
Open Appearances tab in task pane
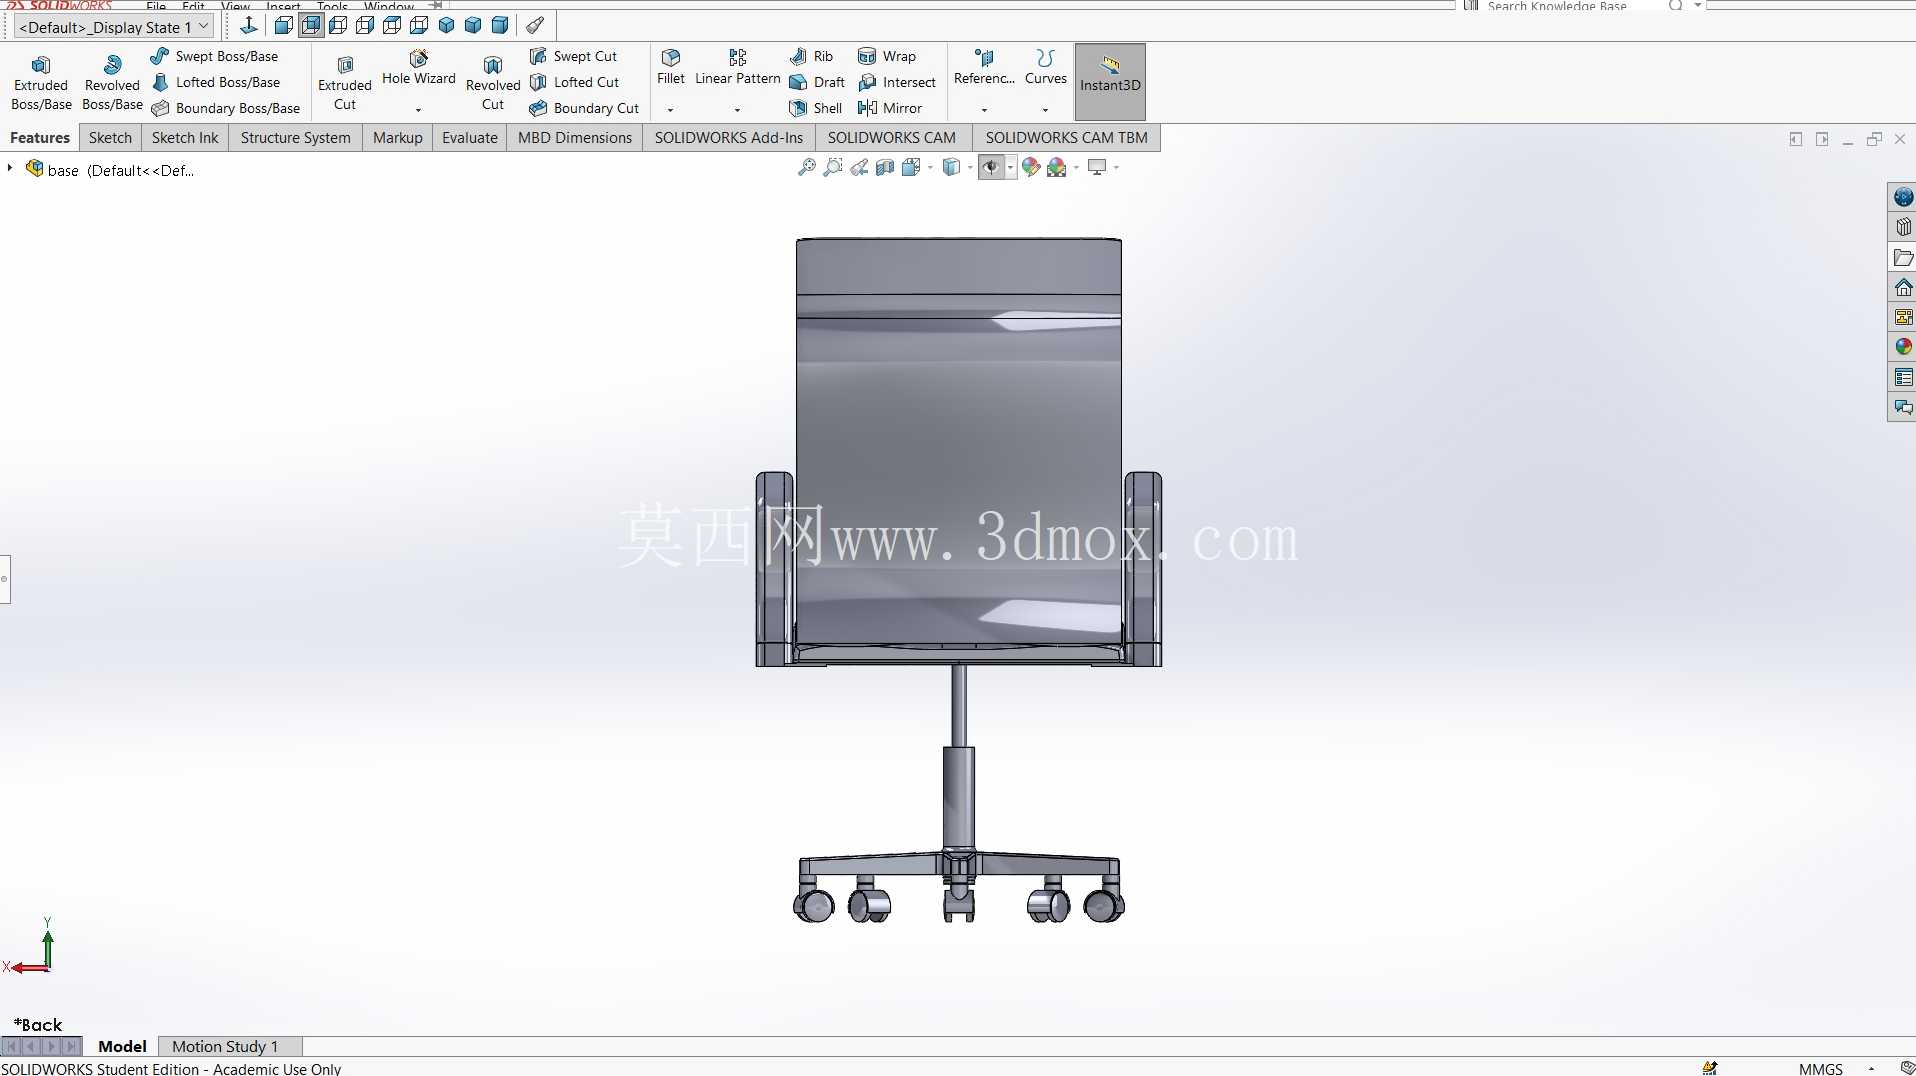point(1903,347)
